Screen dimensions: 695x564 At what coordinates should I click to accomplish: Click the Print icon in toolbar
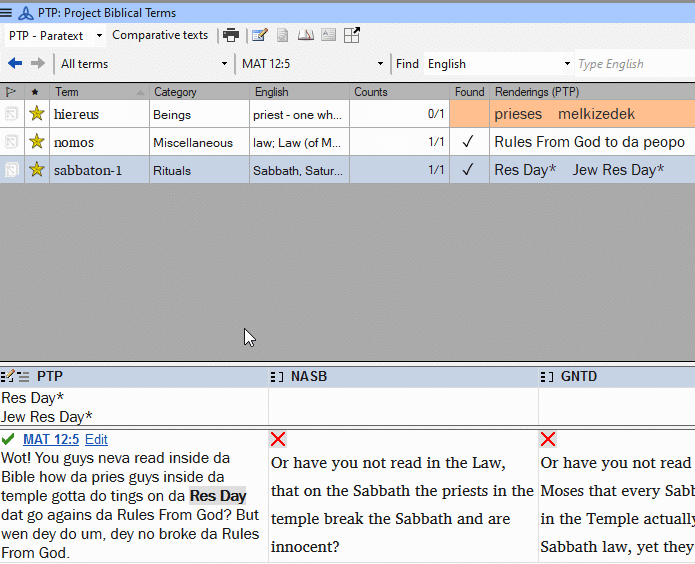coord(231,35)
